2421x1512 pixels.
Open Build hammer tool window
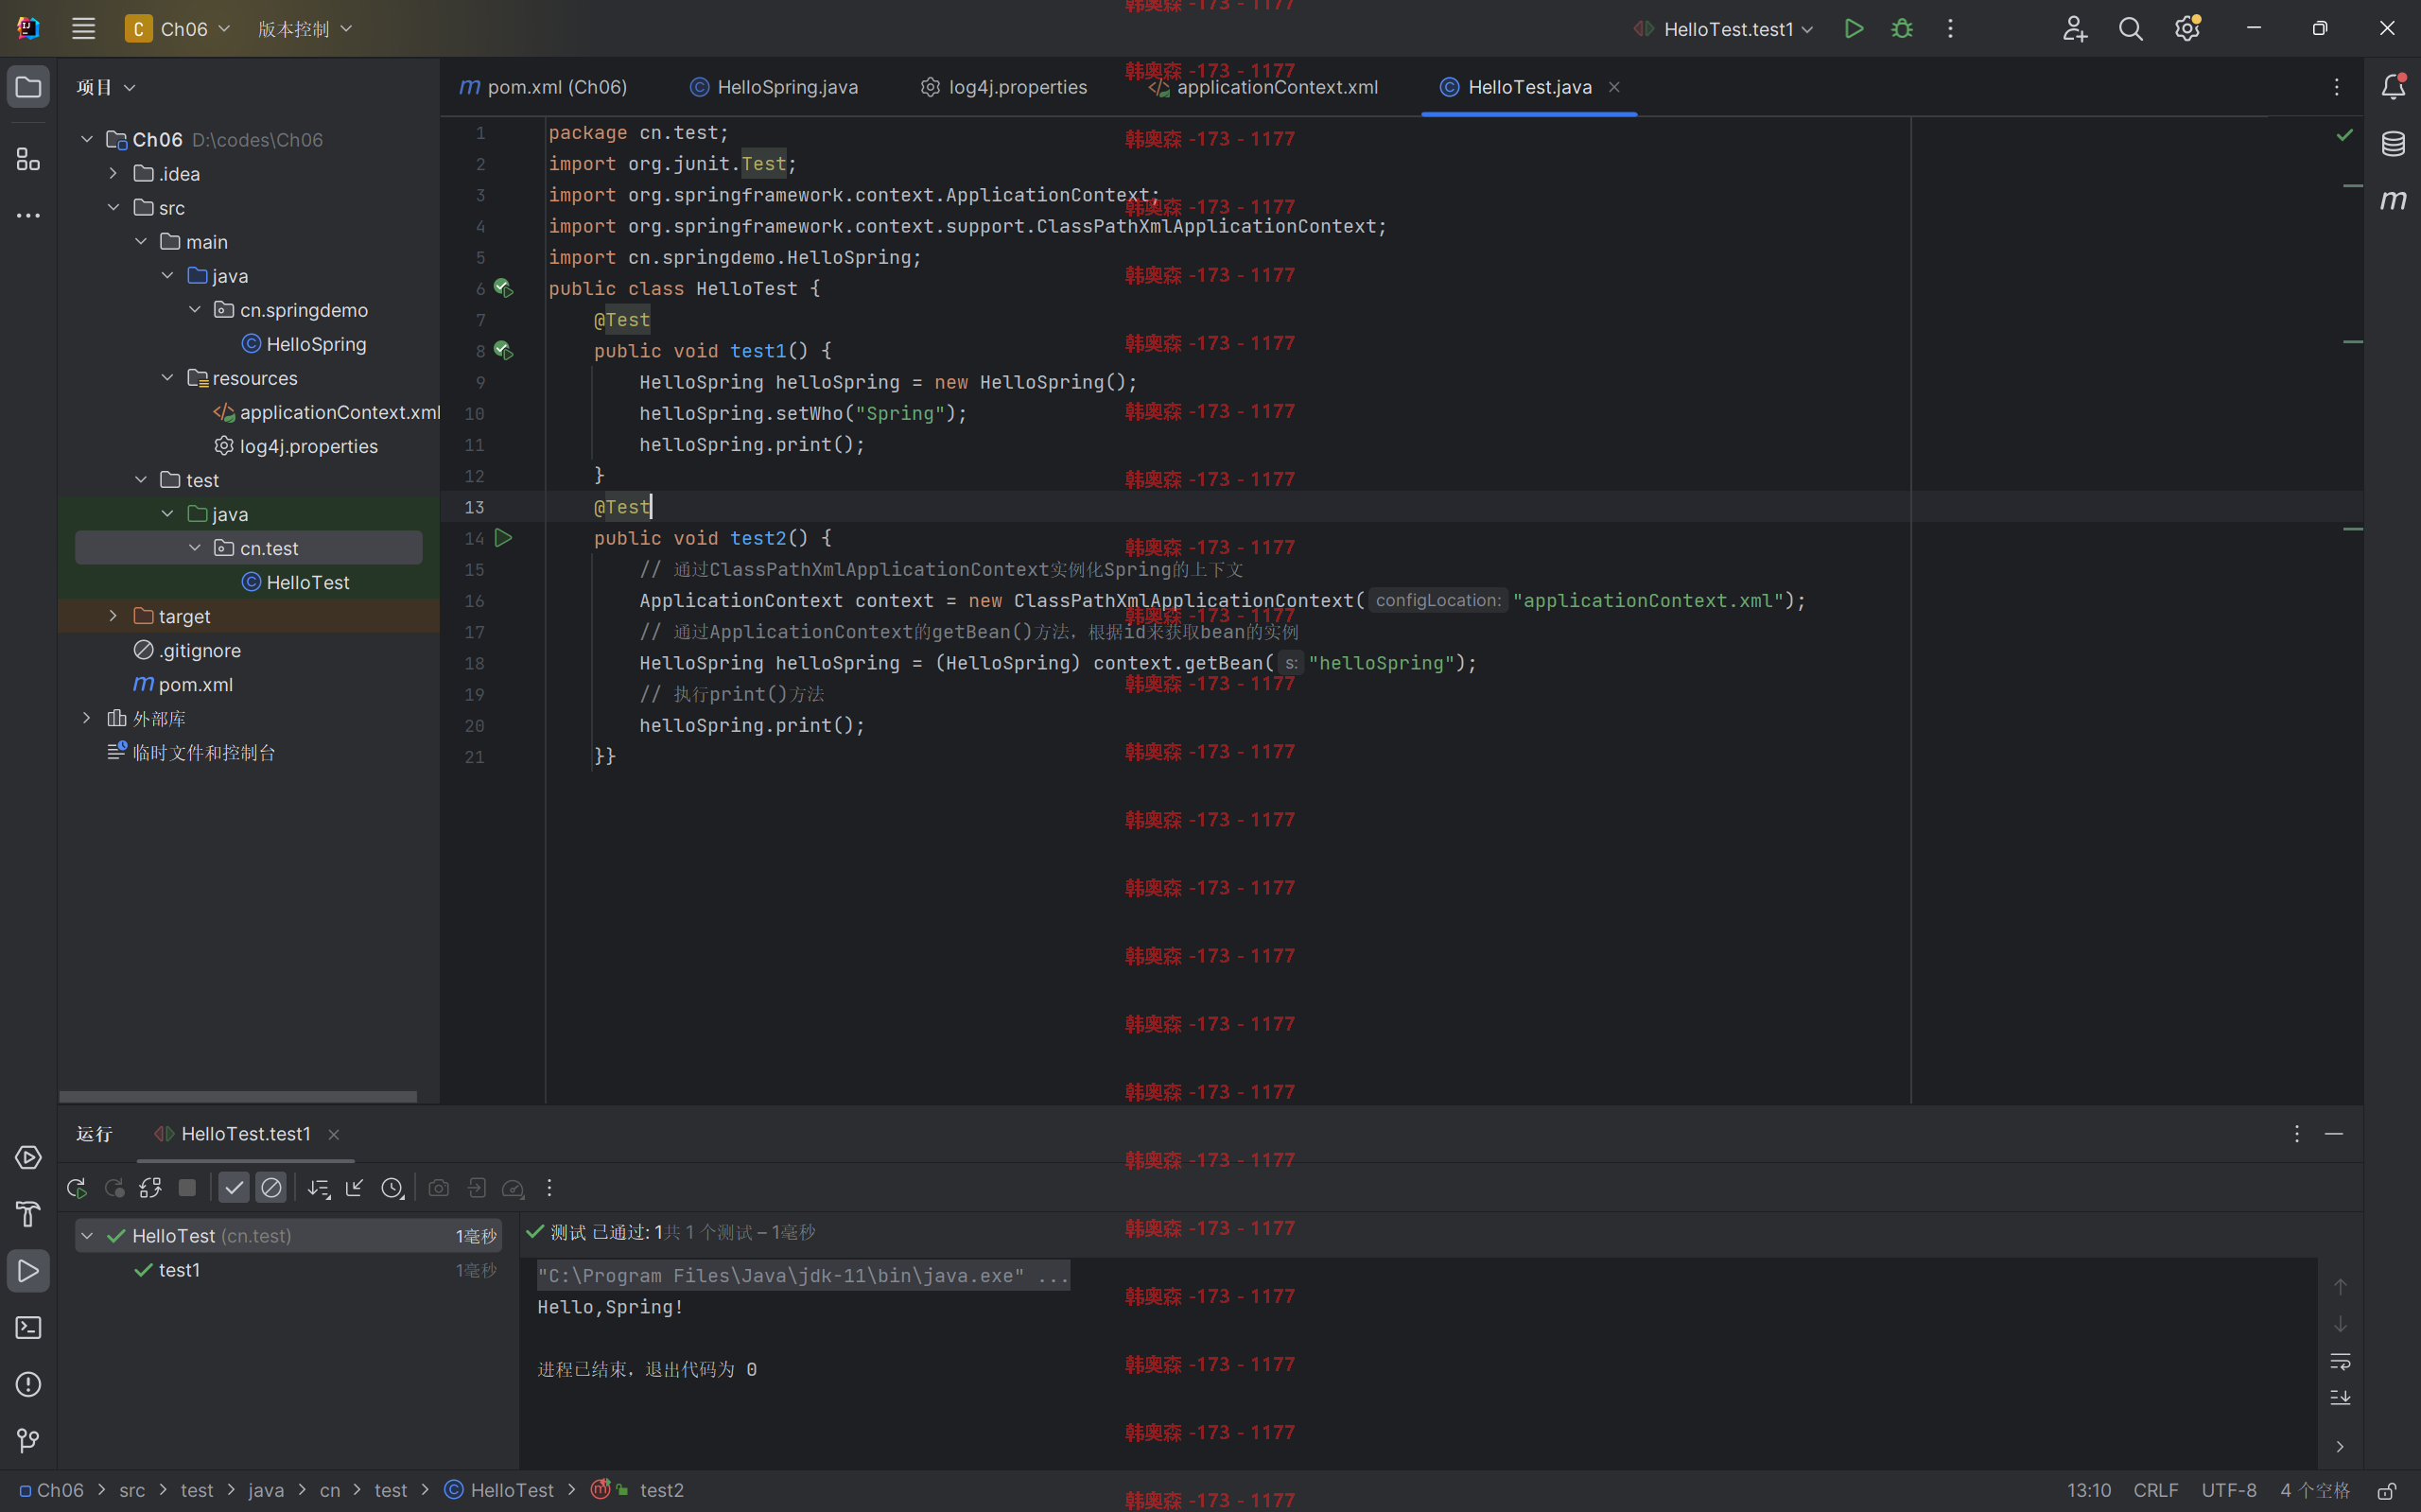28,1214
